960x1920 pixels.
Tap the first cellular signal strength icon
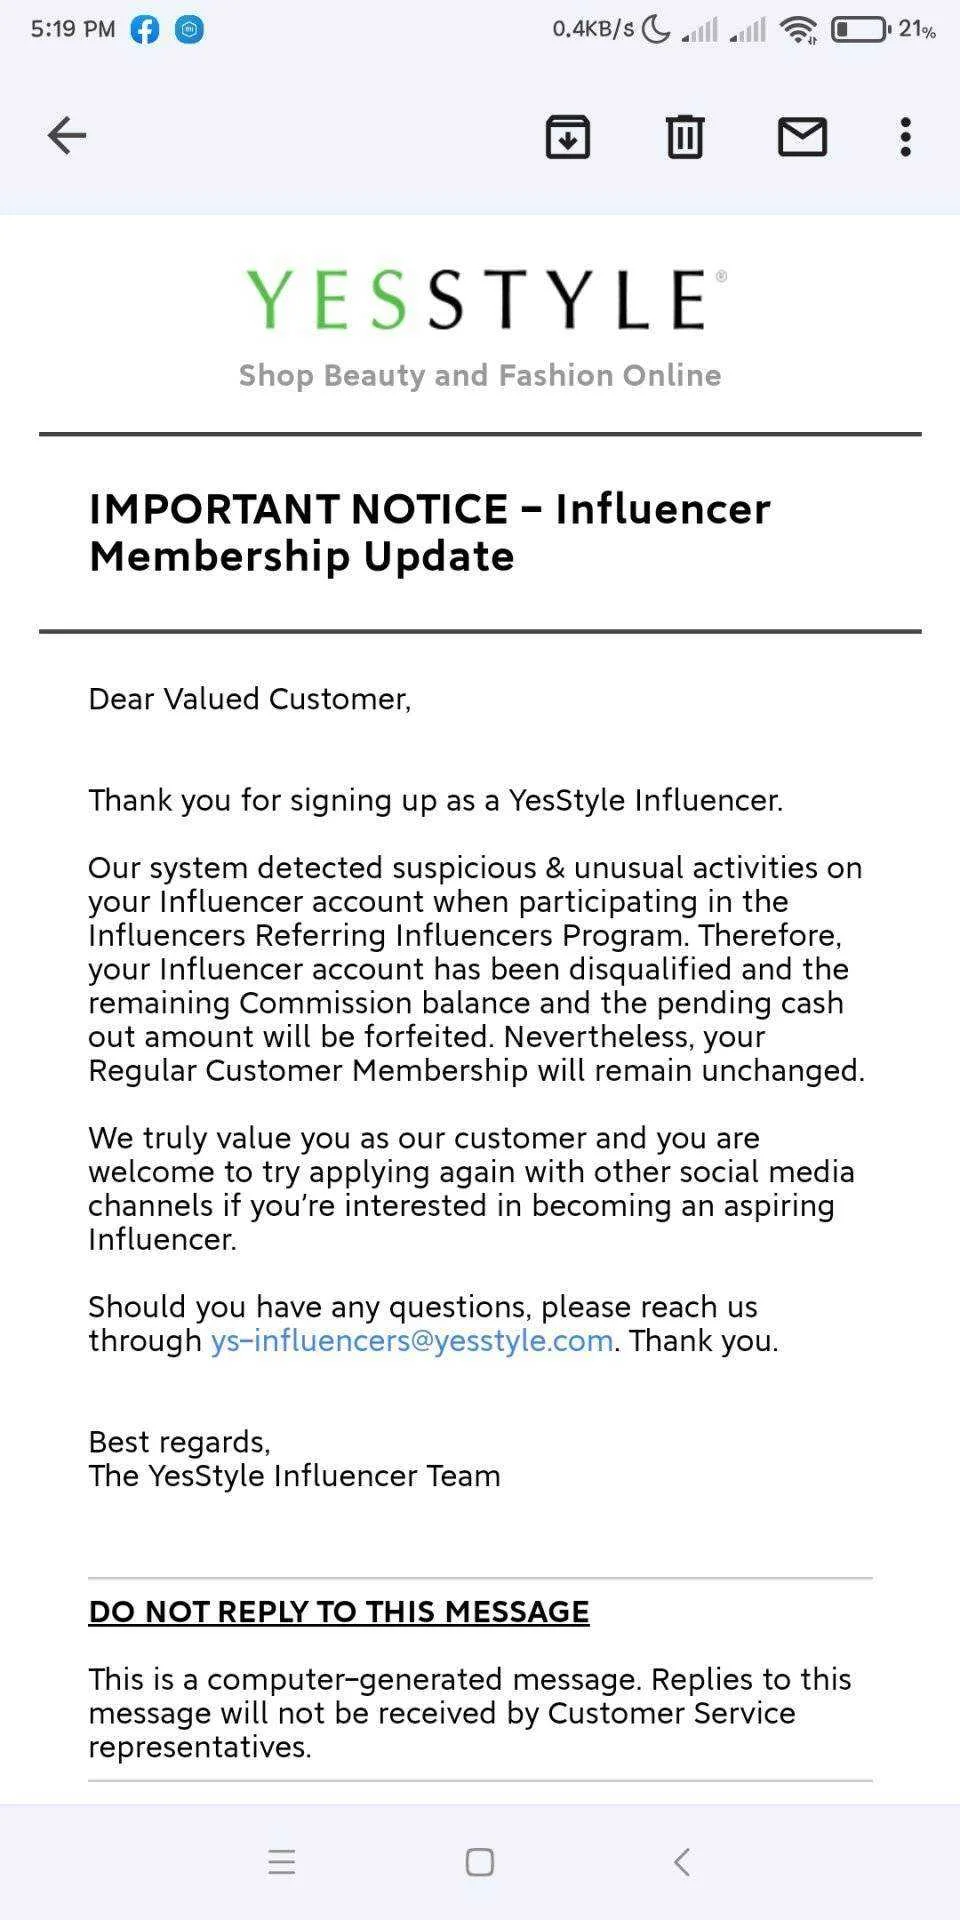(700, 30)
